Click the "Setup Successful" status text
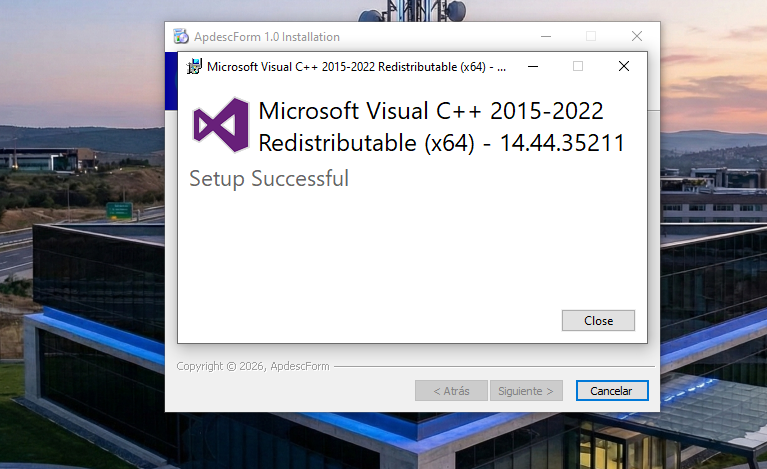This screenshot has height=469, width=767. coord(269,179)
